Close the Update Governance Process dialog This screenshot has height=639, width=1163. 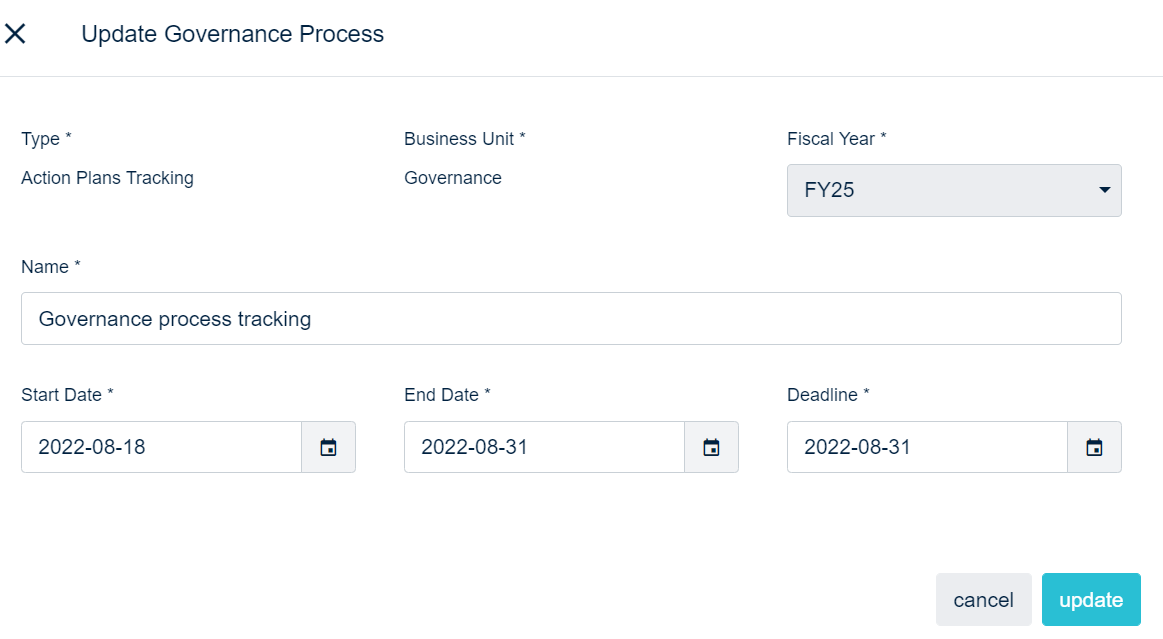tap(15, 34)
